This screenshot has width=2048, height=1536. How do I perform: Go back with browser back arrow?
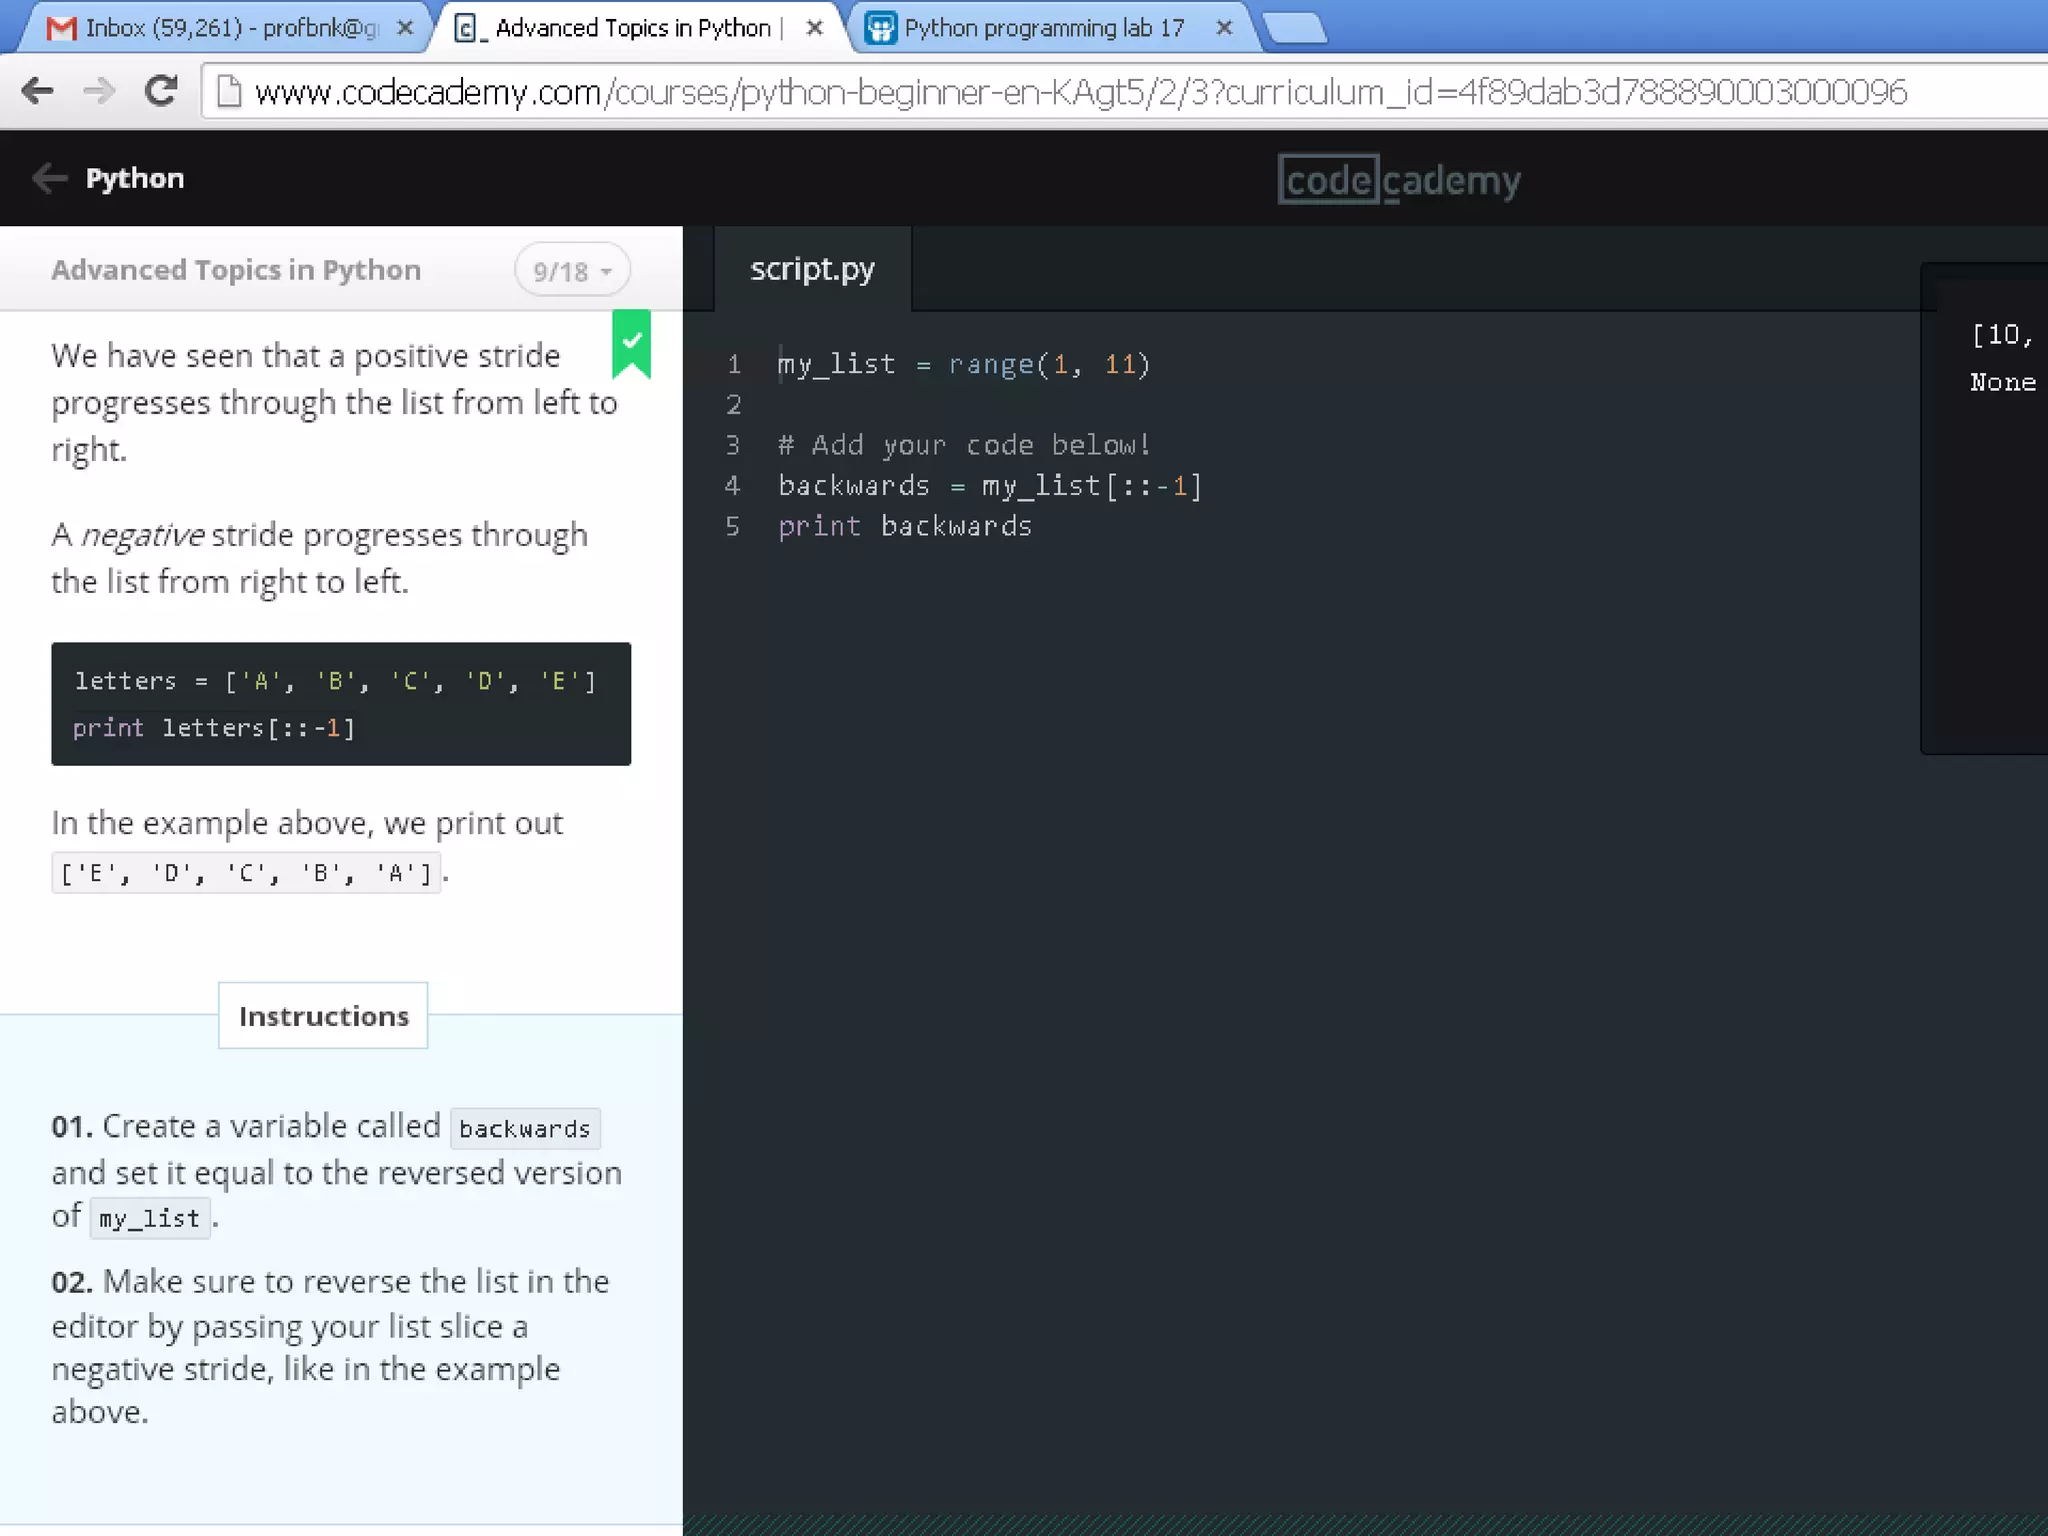pos(37,91)
